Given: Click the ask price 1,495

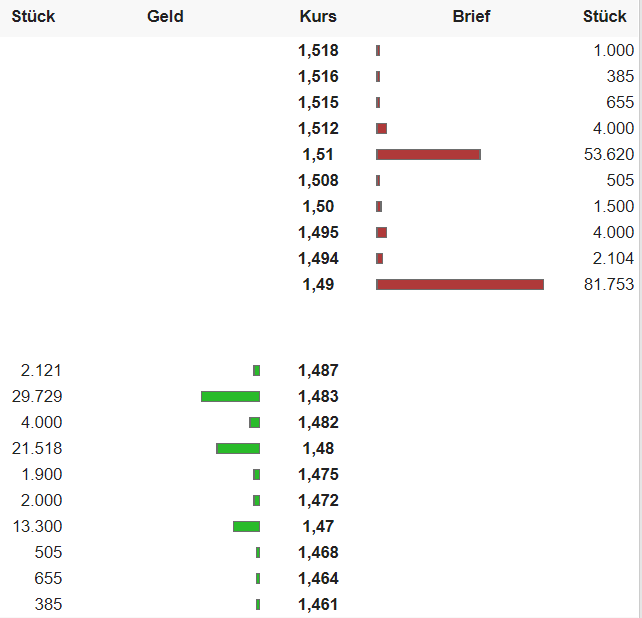Looking at the screenshot, I should (318, 232).
